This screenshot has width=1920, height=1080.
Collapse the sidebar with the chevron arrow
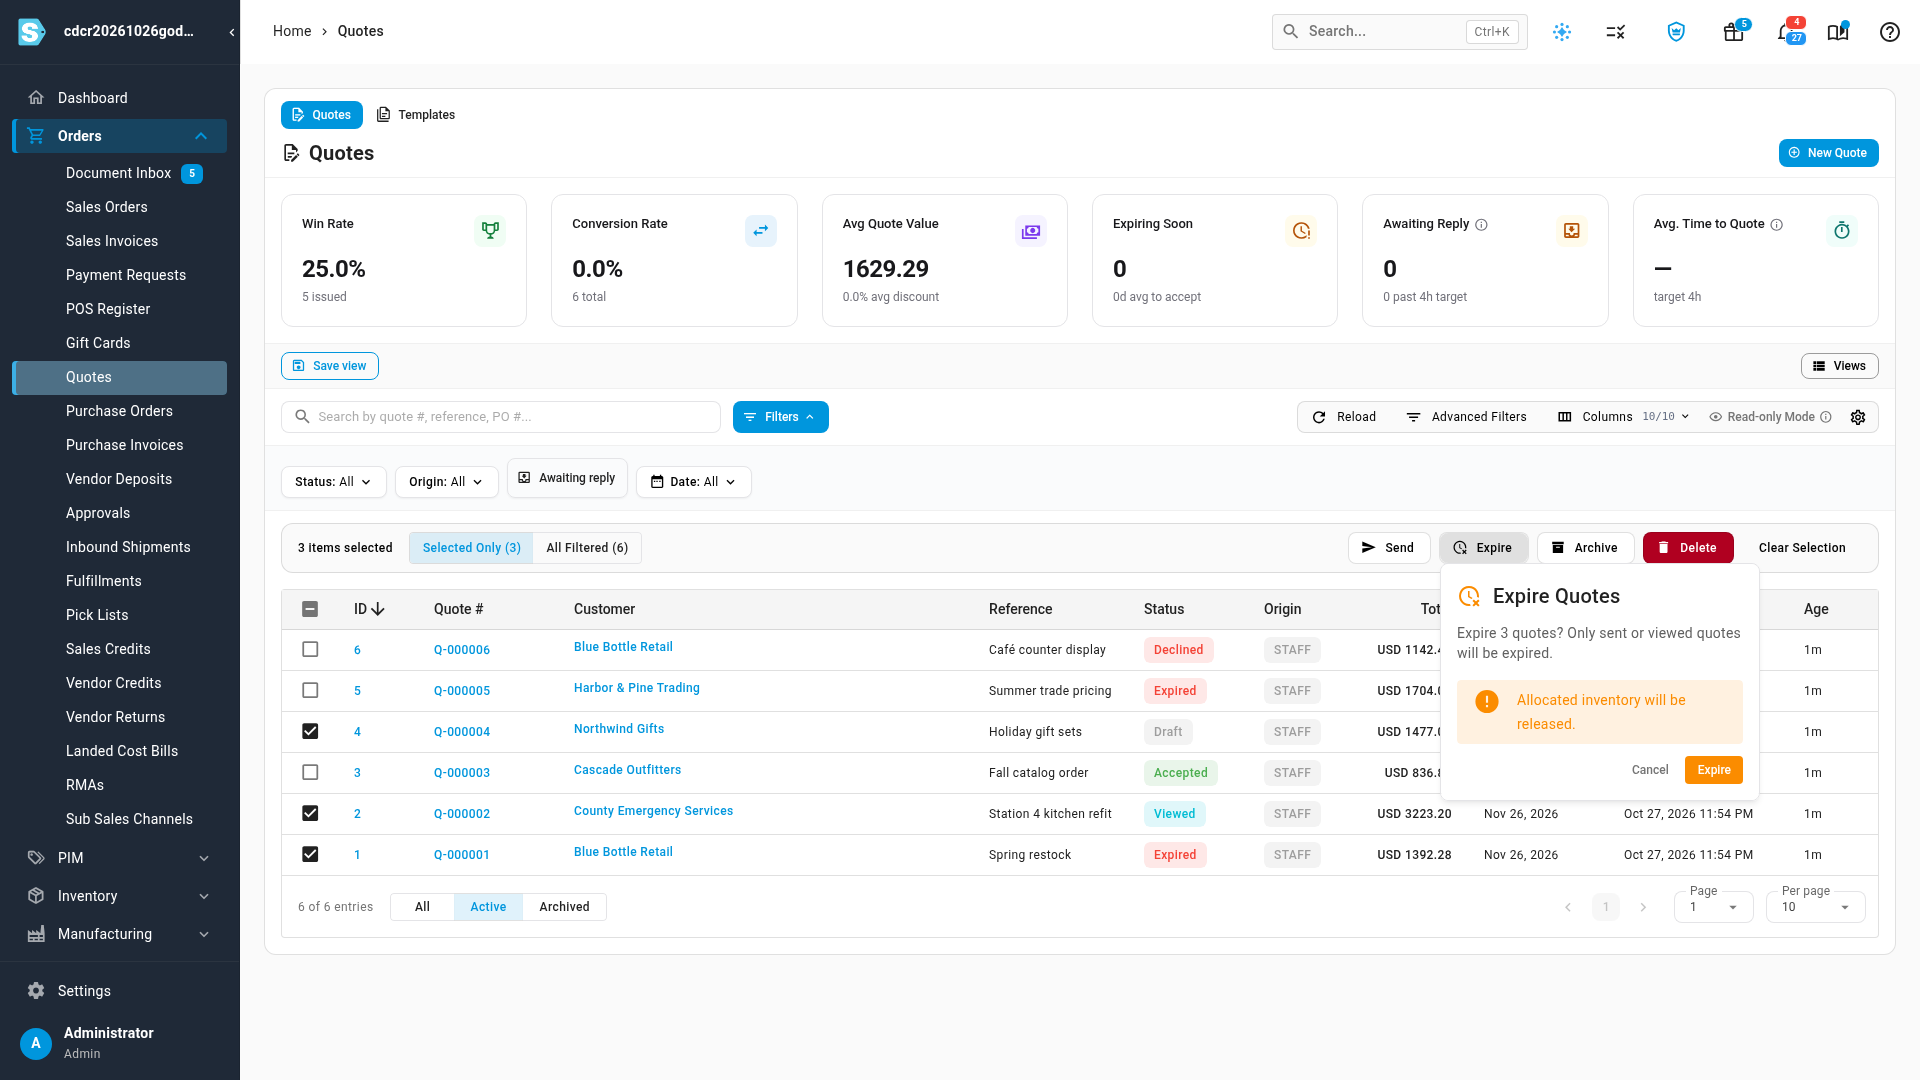tap(232, 32)
